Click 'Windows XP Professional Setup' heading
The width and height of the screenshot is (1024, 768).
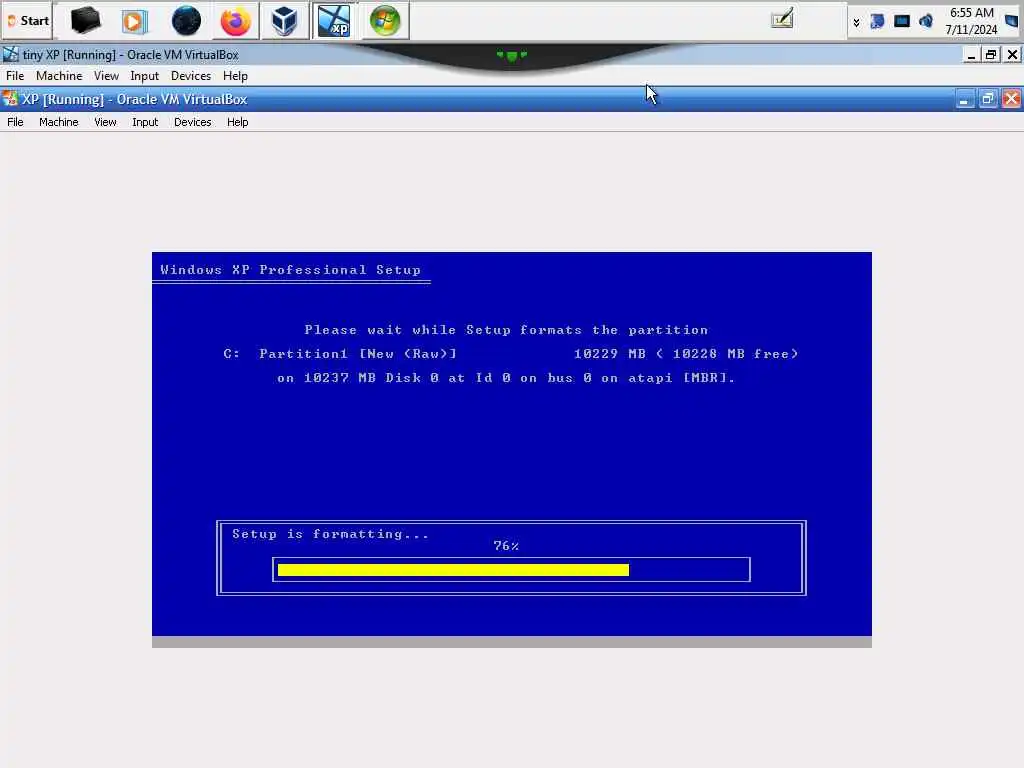[291, 270]
